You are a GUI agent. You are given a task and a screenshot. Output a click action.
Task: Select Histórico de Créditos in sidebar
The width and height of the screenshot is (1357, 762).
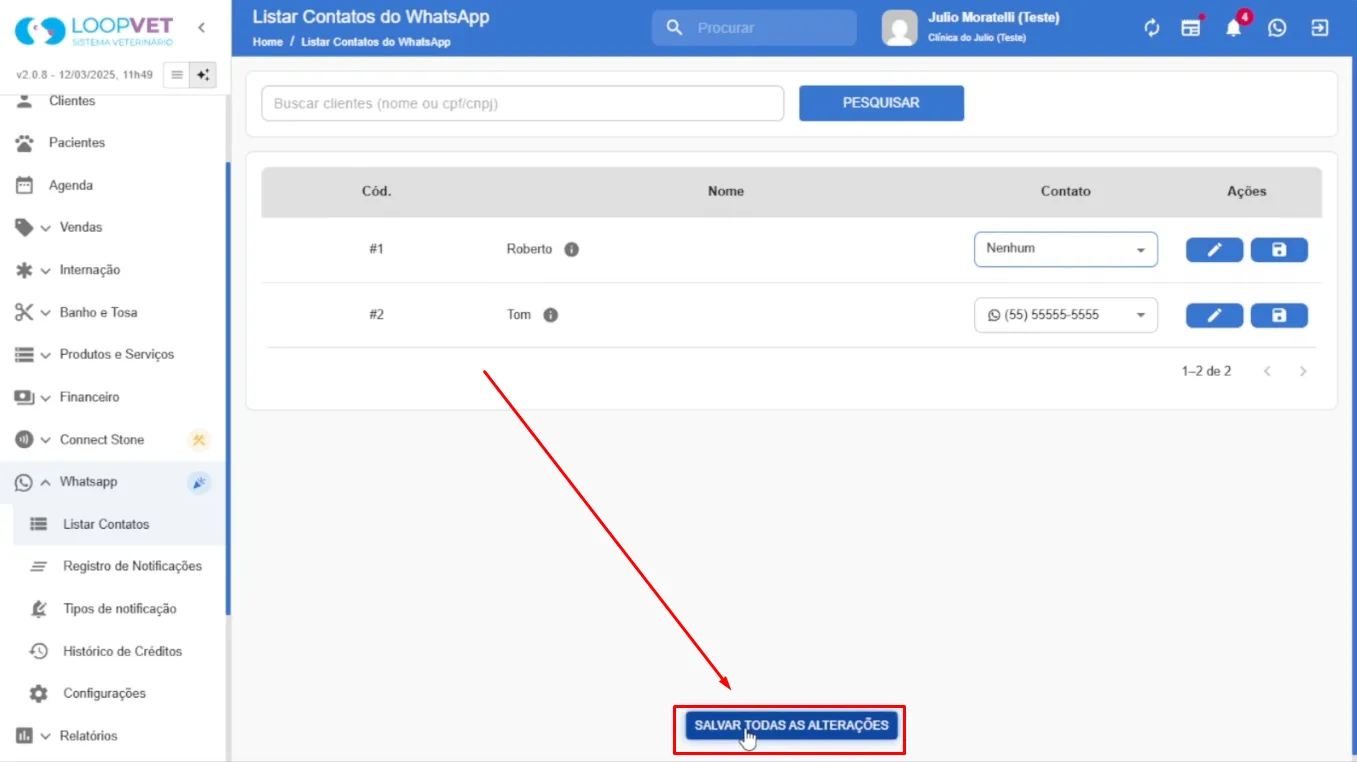coord(122,651)
